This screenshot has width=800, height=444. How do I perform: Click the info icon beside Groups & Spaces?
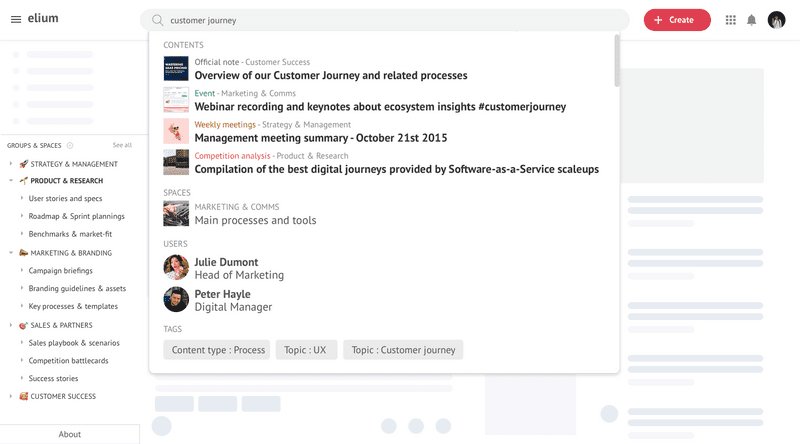tap(70, 145)
